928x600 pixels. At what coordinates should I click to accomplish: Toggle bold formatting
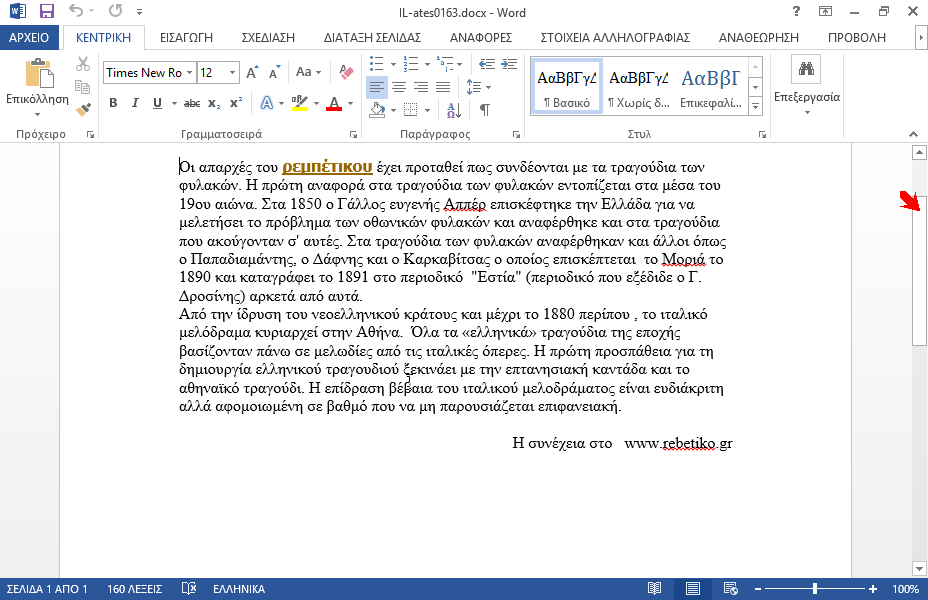click(x=113, y=103)
